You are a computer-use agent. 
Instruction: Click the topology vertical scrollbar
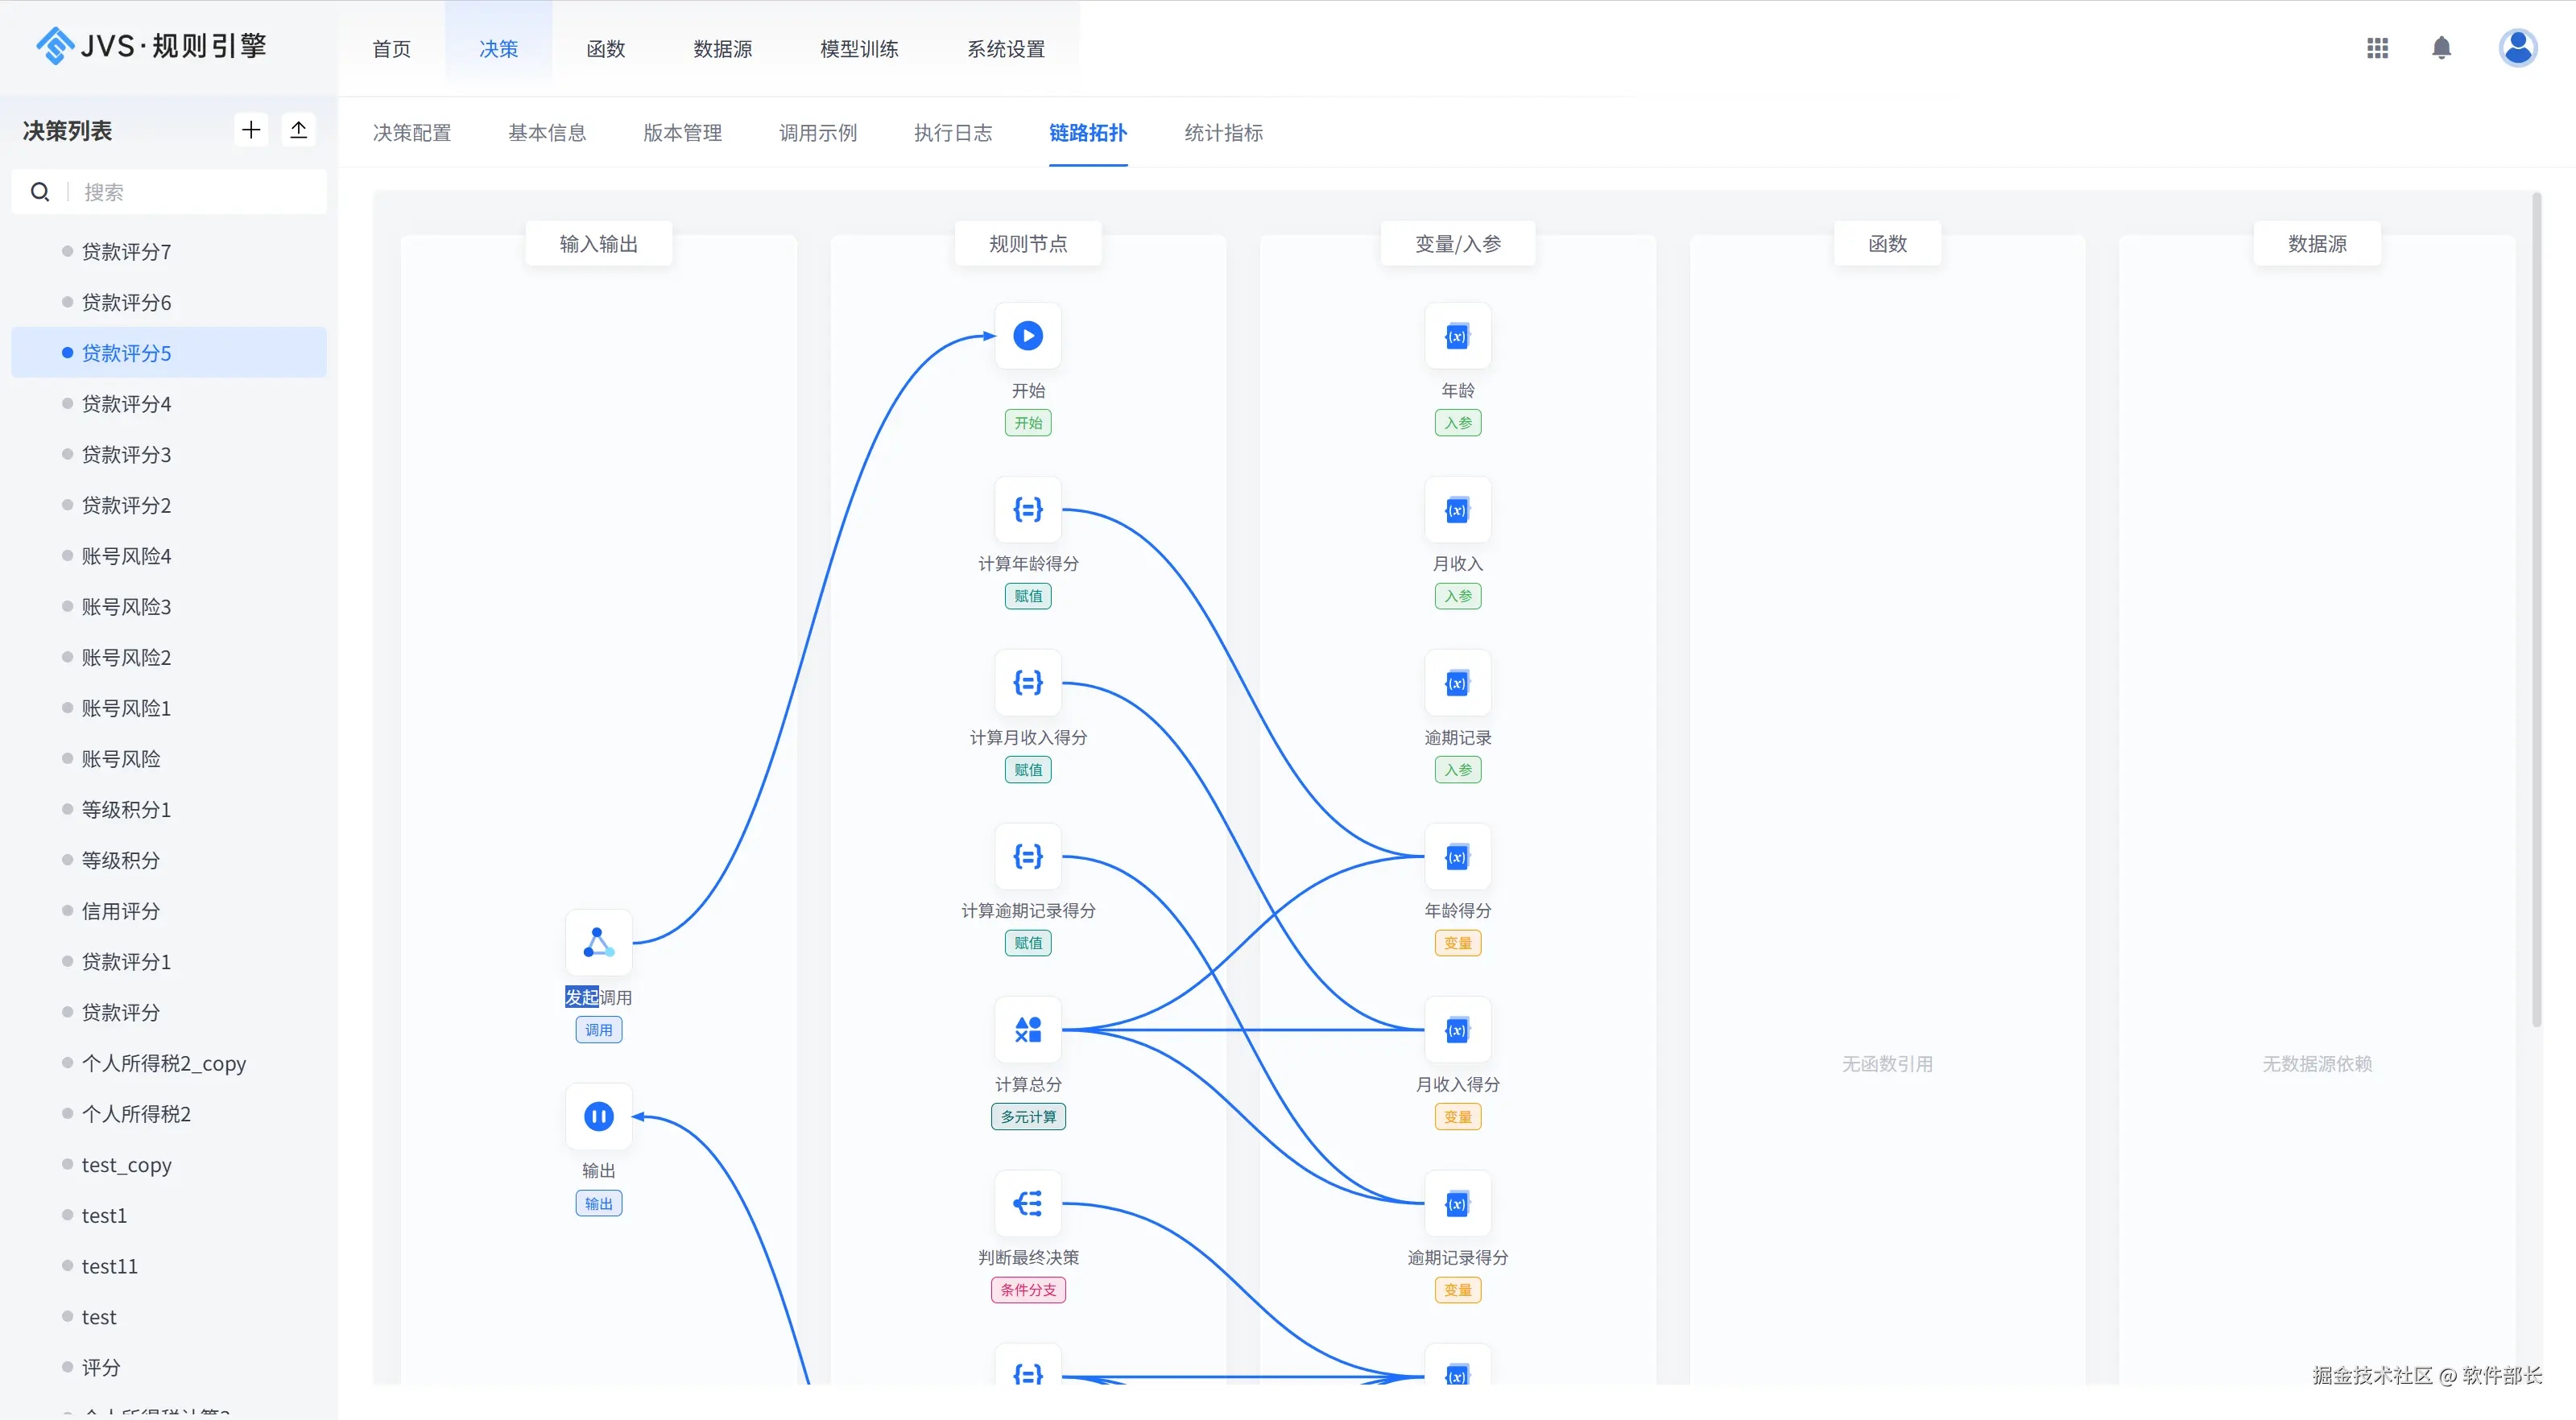click(x=2536, y=610)
